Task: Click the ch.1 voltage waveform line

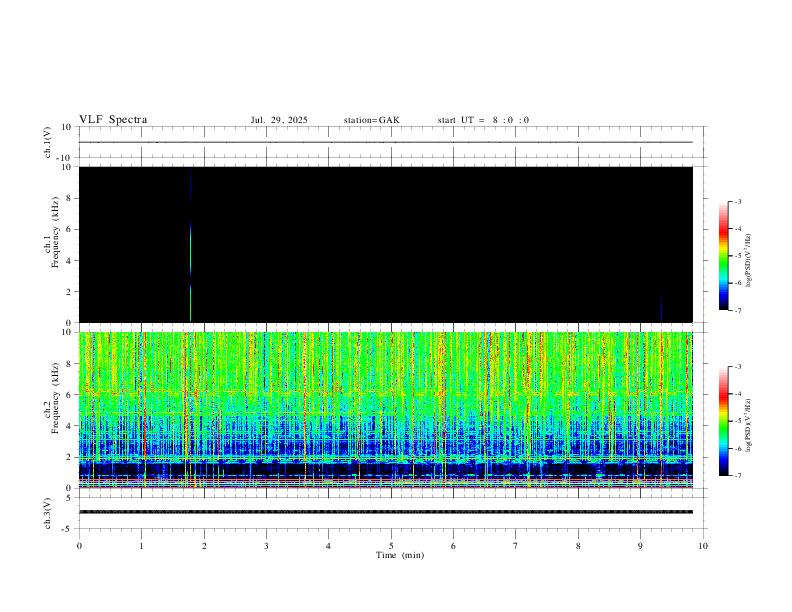Action: pyautogui.click(x=386, y=142)
